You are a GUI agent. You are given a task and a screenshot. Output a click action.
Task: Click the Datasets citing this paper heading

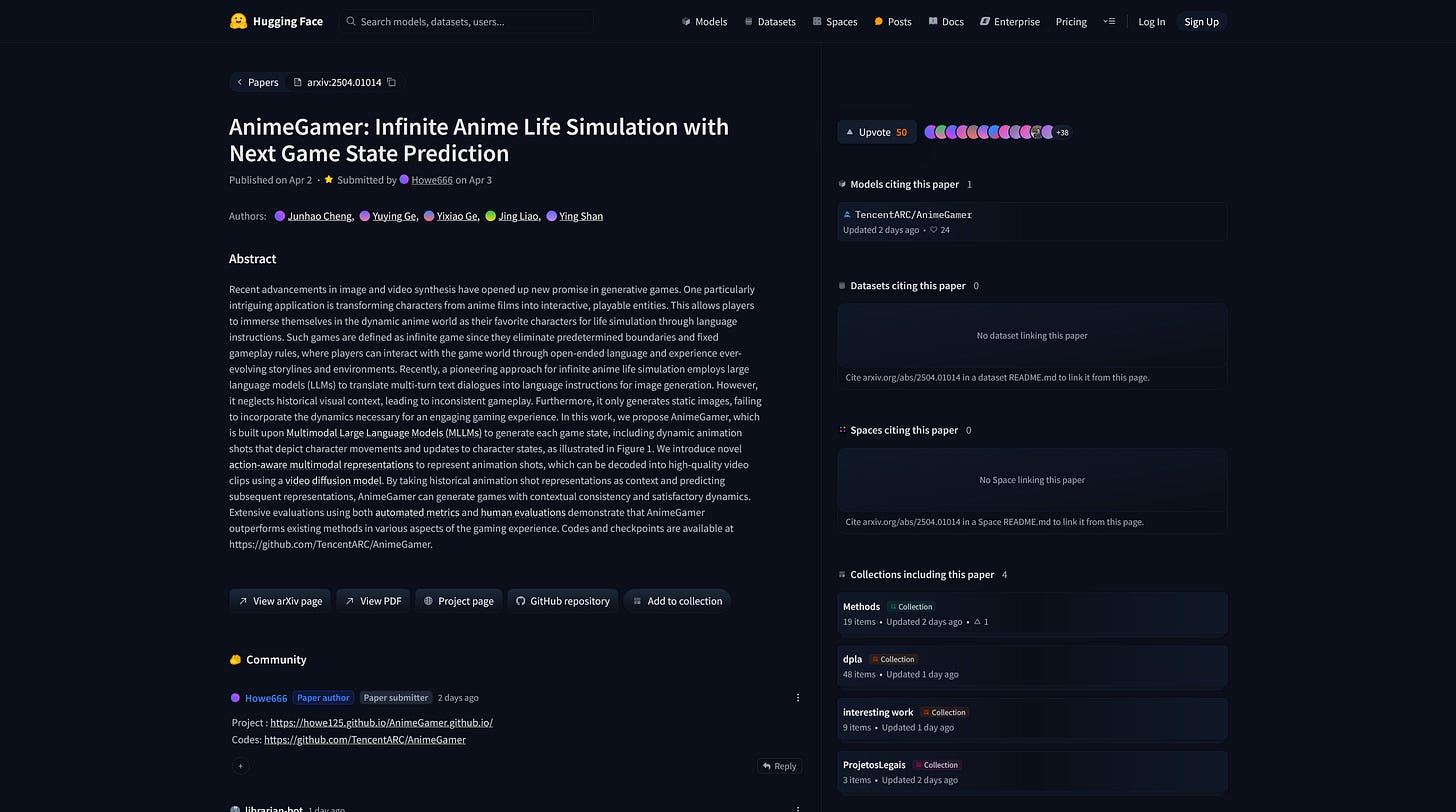pos(908,286)
